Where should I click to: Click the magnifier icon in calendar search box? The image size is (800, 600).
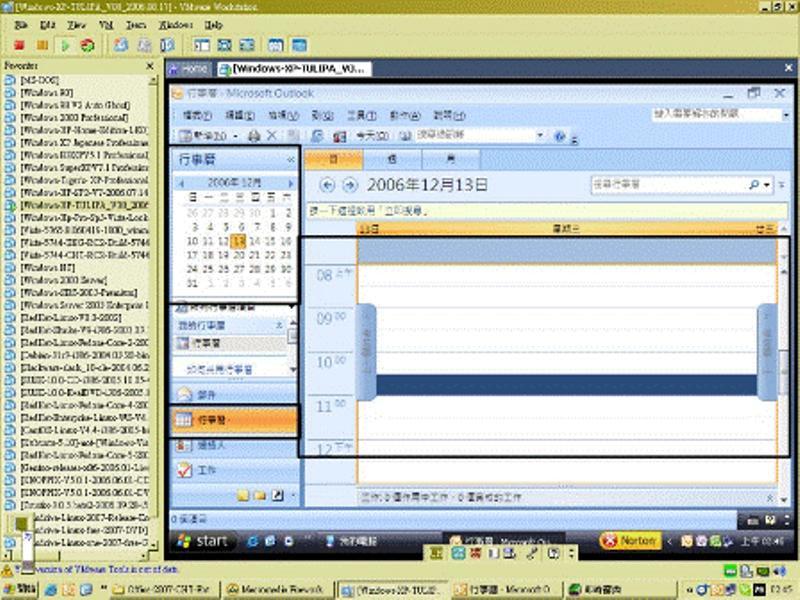click(754, 185)
